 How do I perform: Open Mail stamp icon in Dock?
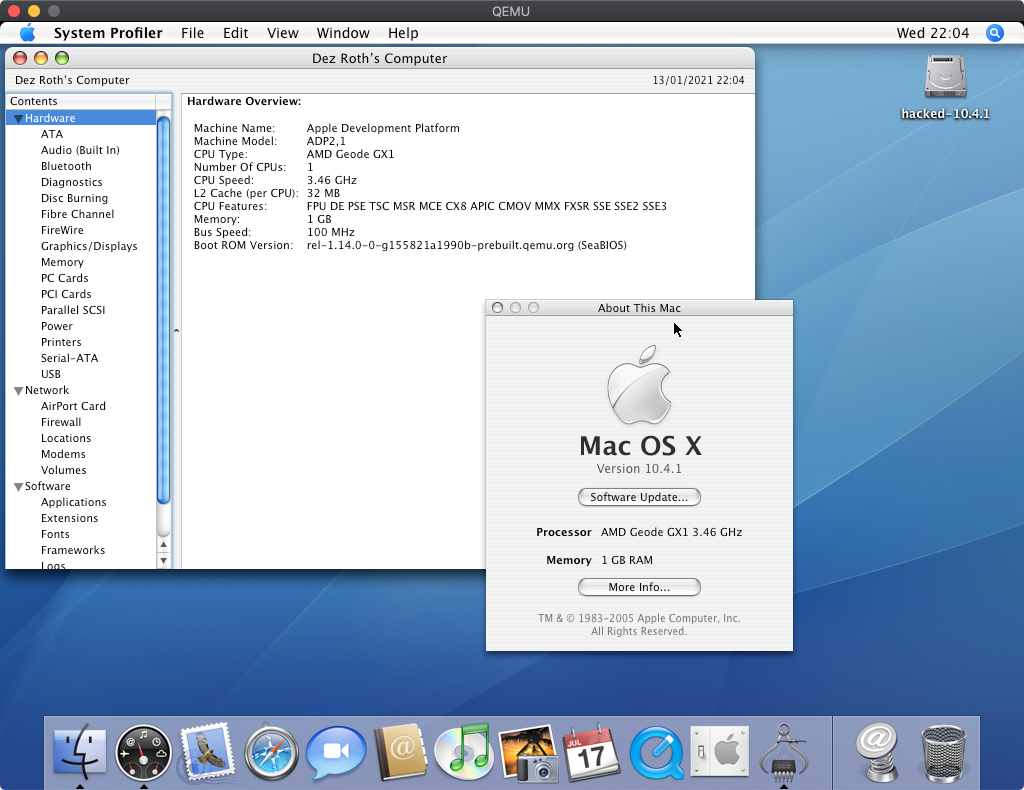[207, 752]
